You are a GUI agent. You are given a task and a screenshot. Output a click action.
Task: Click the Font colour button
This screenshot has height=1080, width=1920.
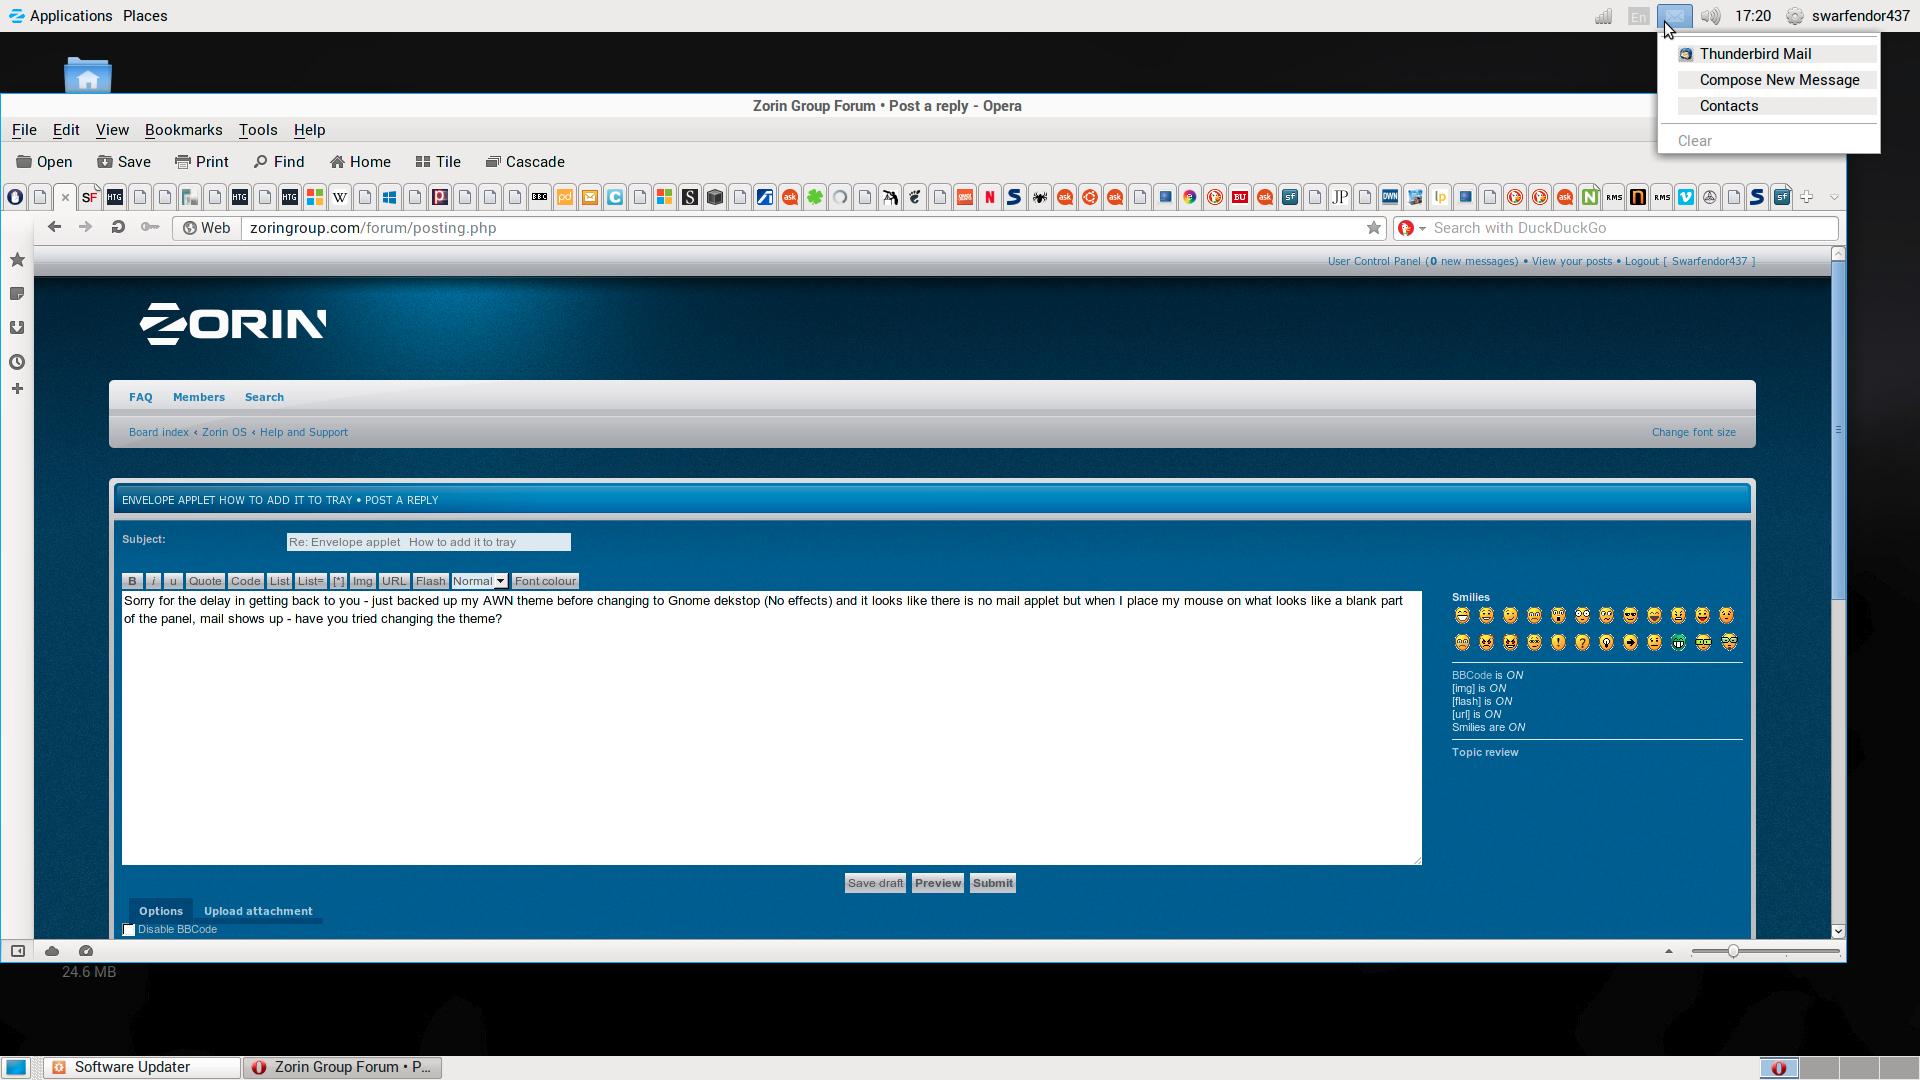545,581
